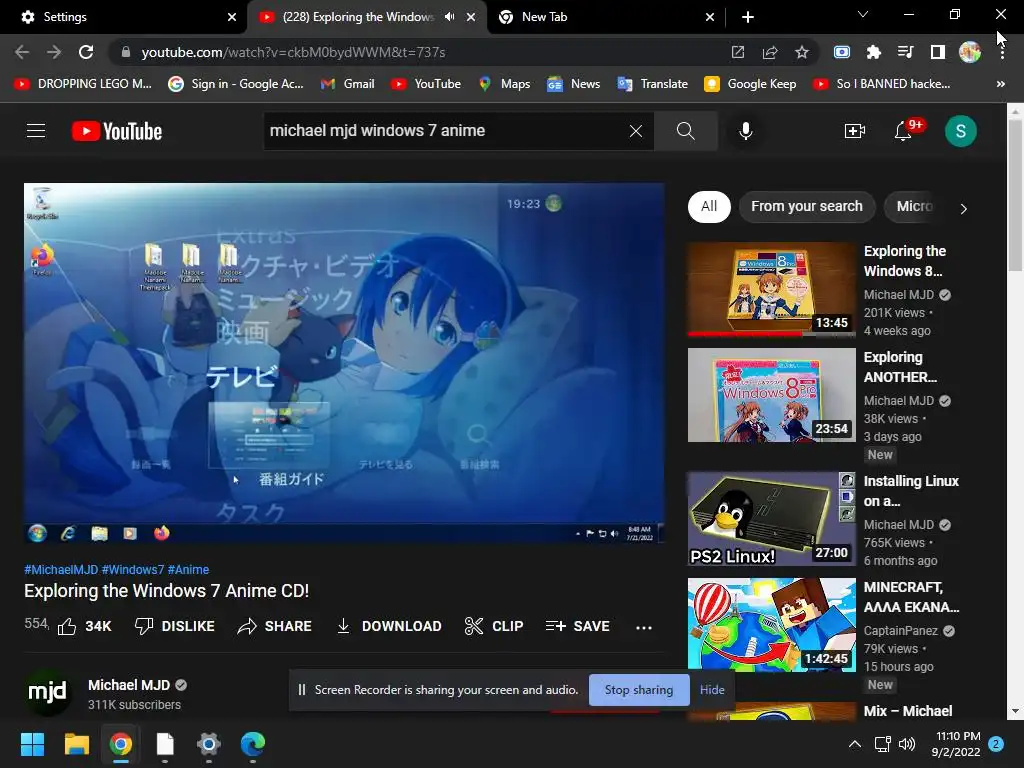
Task: Click the #Windows7 hashtag
Action: (133, 569)
